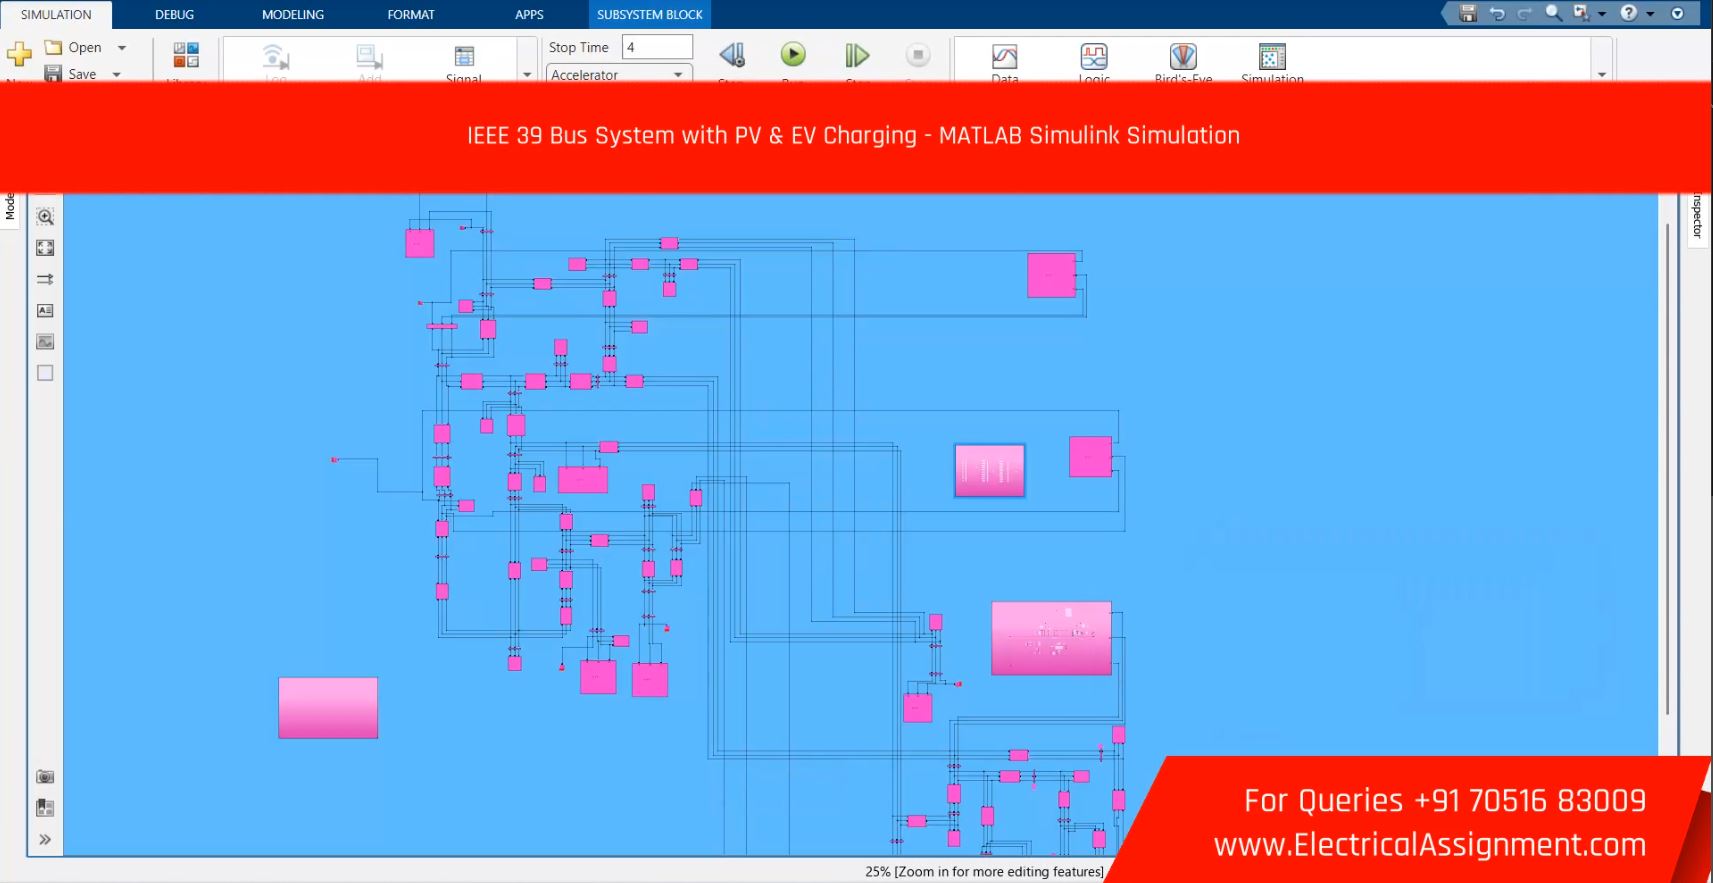Expand the palette with double chevron
1713x883 pixels.
[45, 839]
